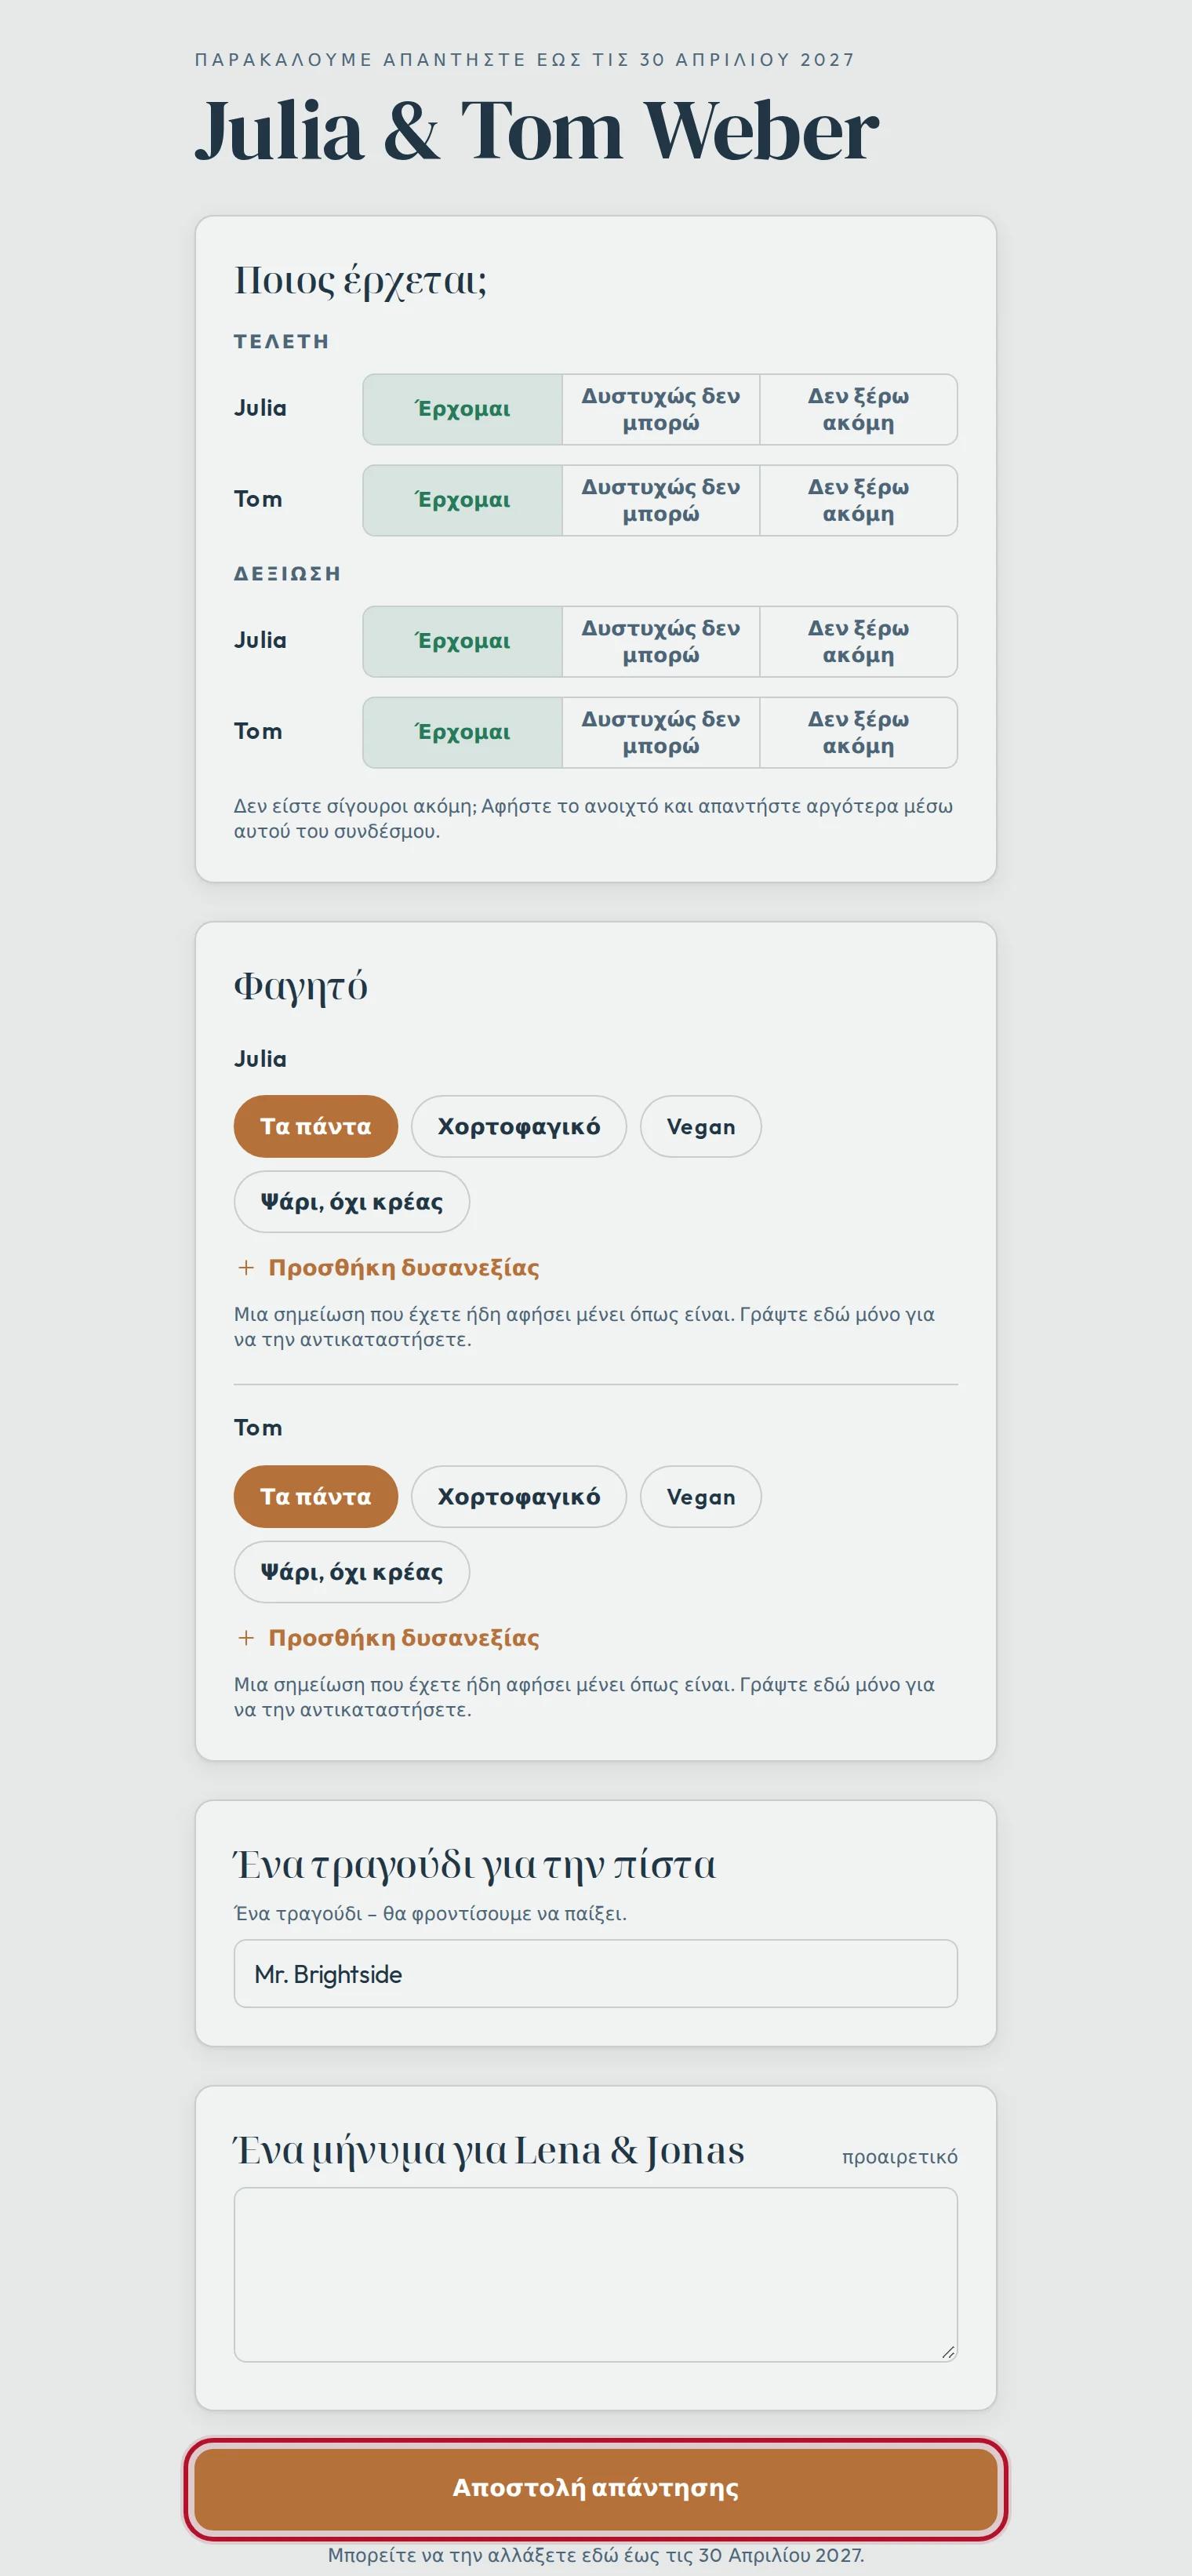Choose Ψάρι, όχι κρέας for Julia
Screen dimensions: 1192x2576
(352, 1202)
